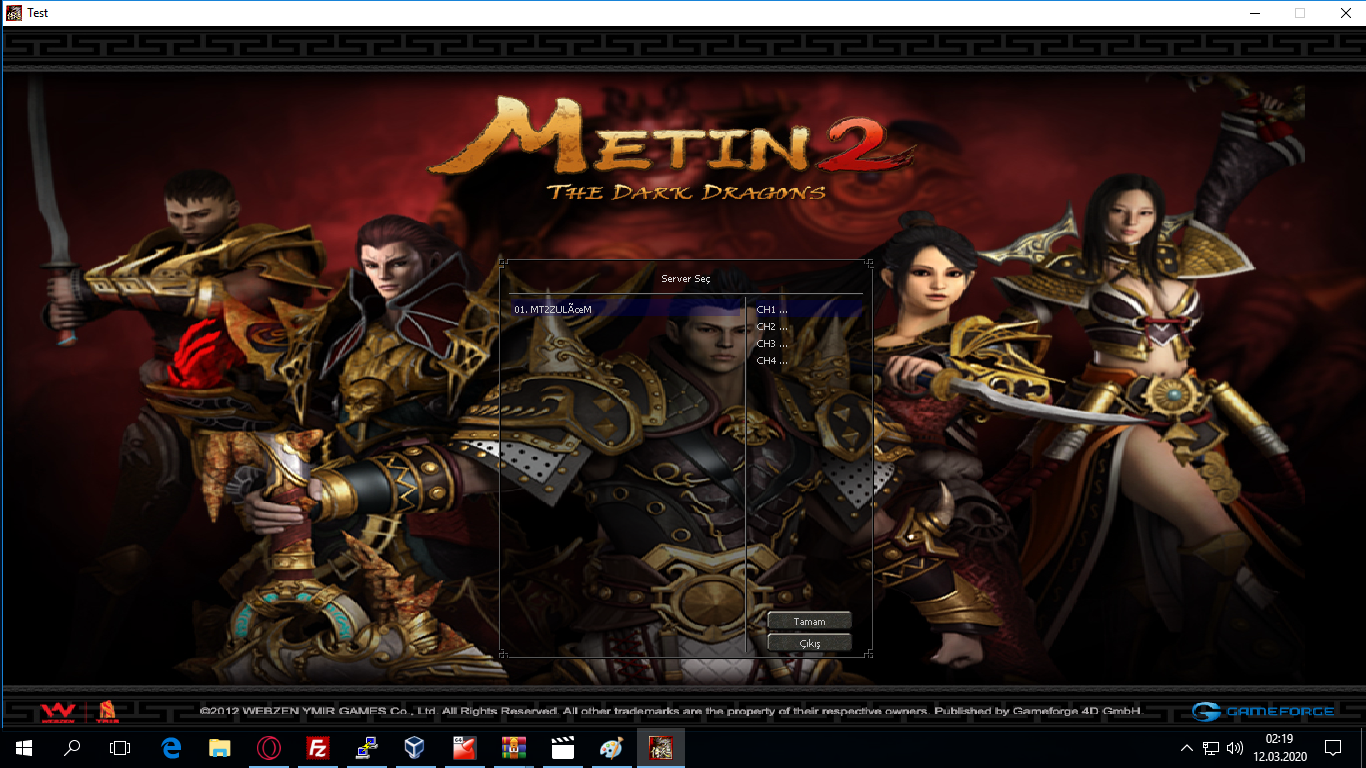
Task: Click the Test window title bar icon
Action: click(14, 13)
